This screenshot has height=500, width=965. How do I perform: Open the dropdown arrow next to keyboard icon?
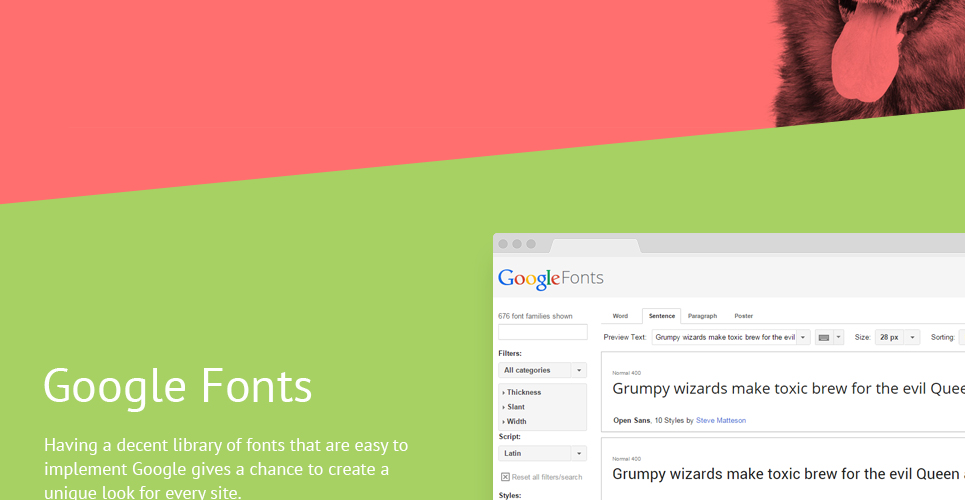838,337
